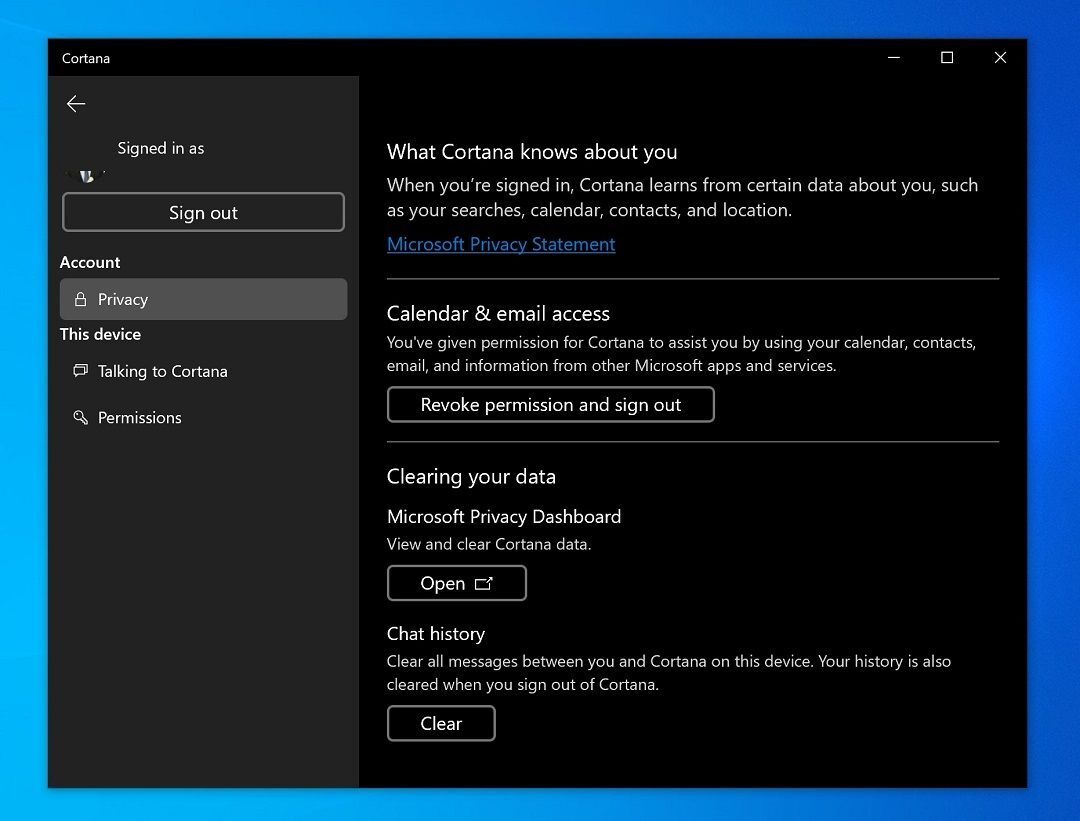The height and width of the screenshot is (821, 1080).
Task: Select the Privacy menu item
Action: coord(203,299)
